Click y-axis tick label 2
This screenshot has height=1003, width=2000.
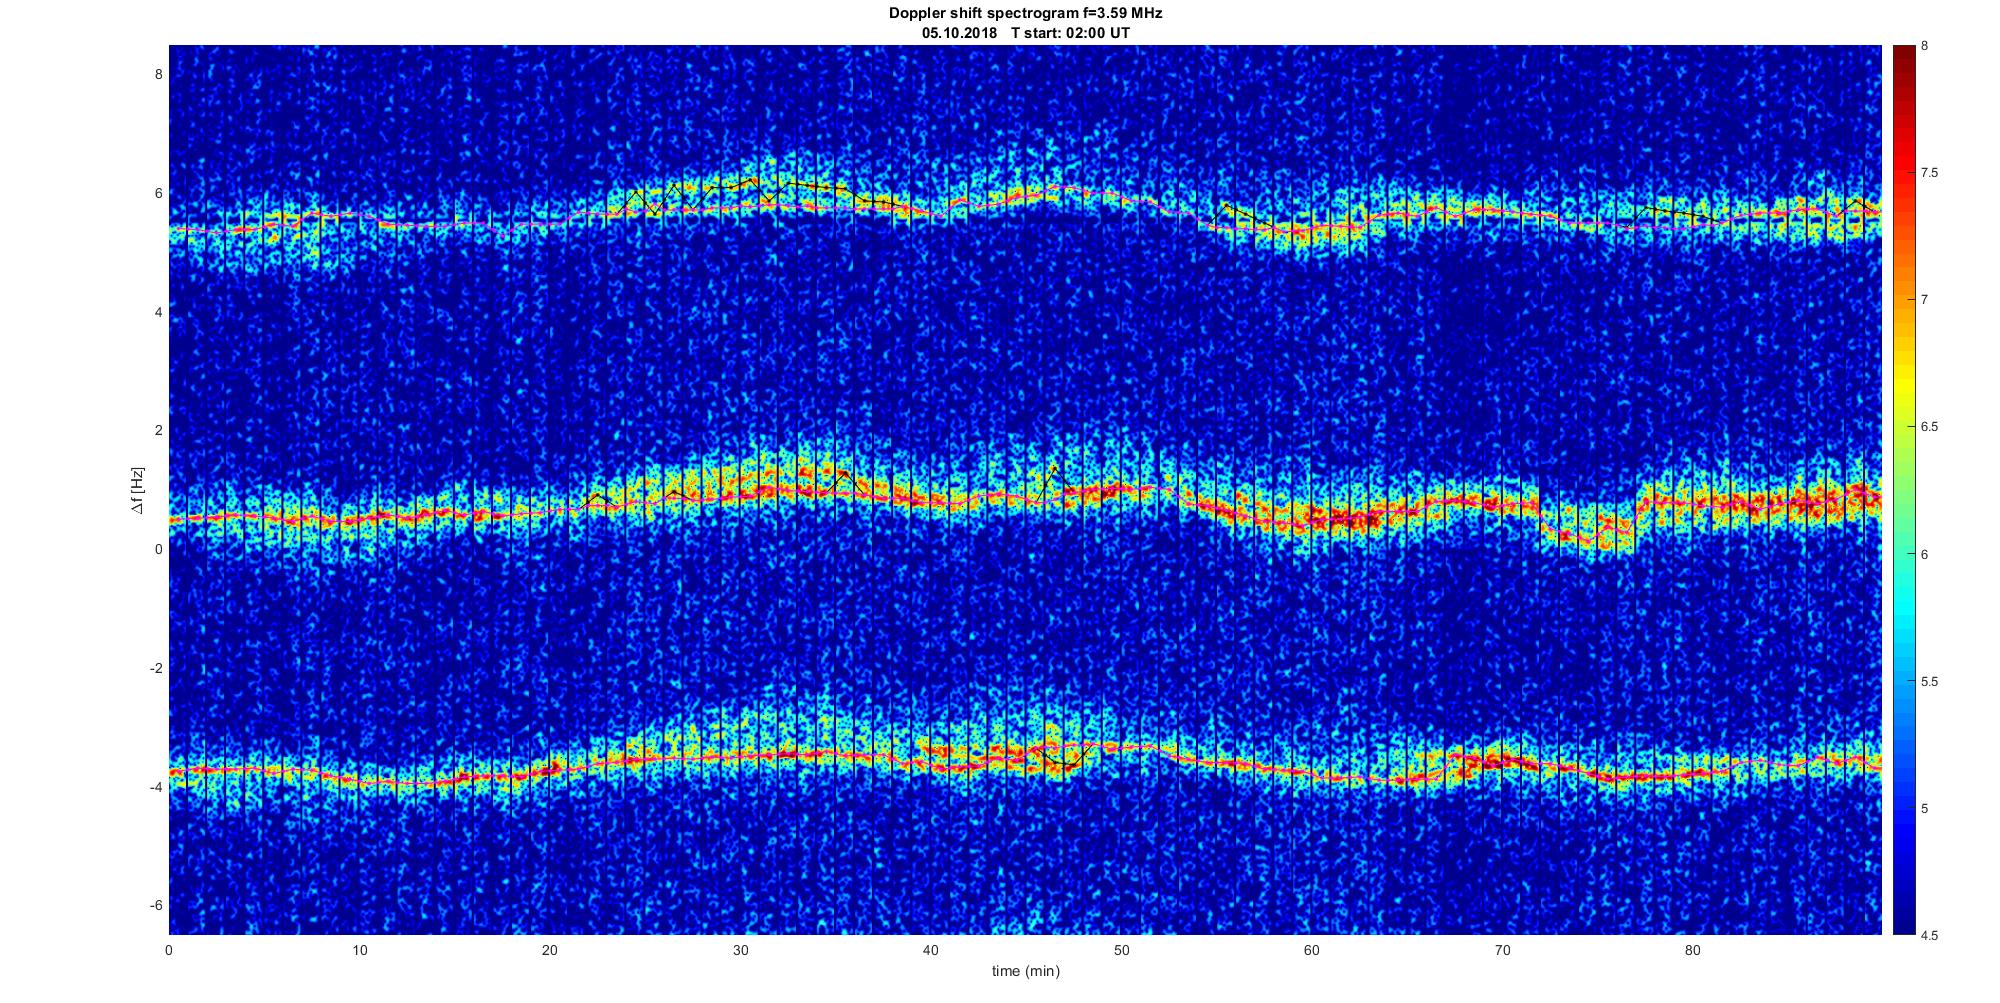click(x=157, y=431)
